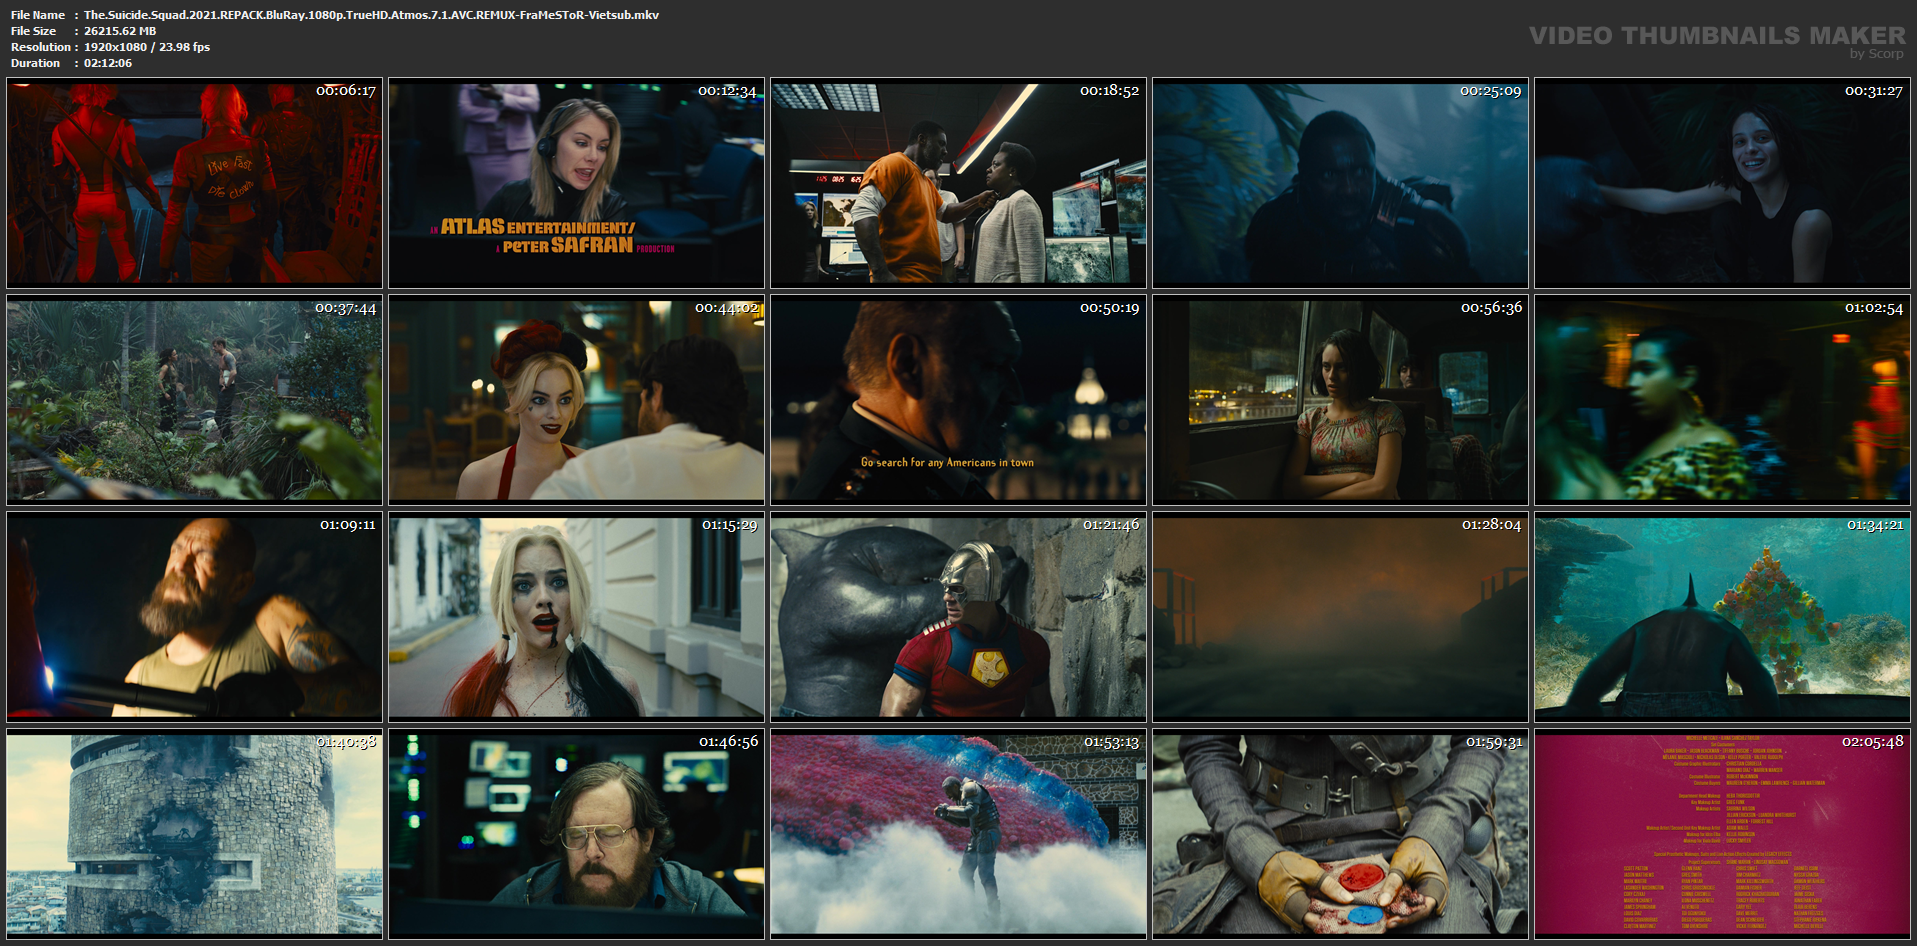Pick the frame stamped 00:25:09
1917x946 pixels.
point(1340,183)
